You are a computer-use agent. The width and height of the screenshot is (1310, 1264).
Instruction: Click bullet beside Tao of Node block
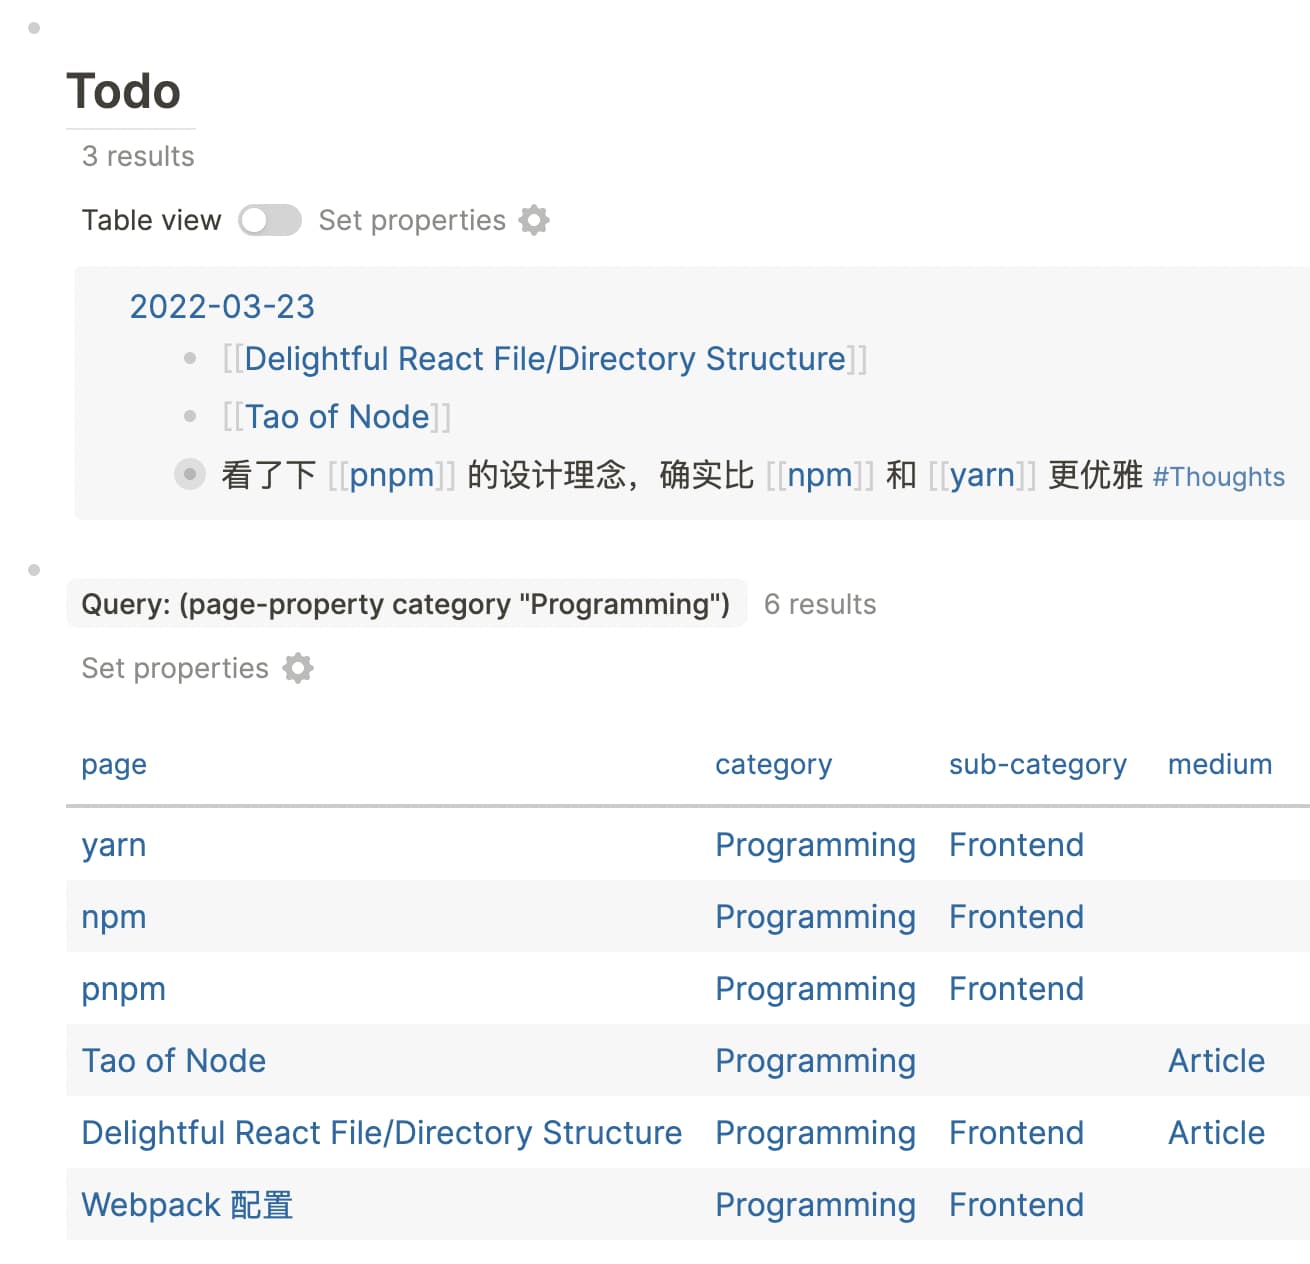(x=190, y=416)
